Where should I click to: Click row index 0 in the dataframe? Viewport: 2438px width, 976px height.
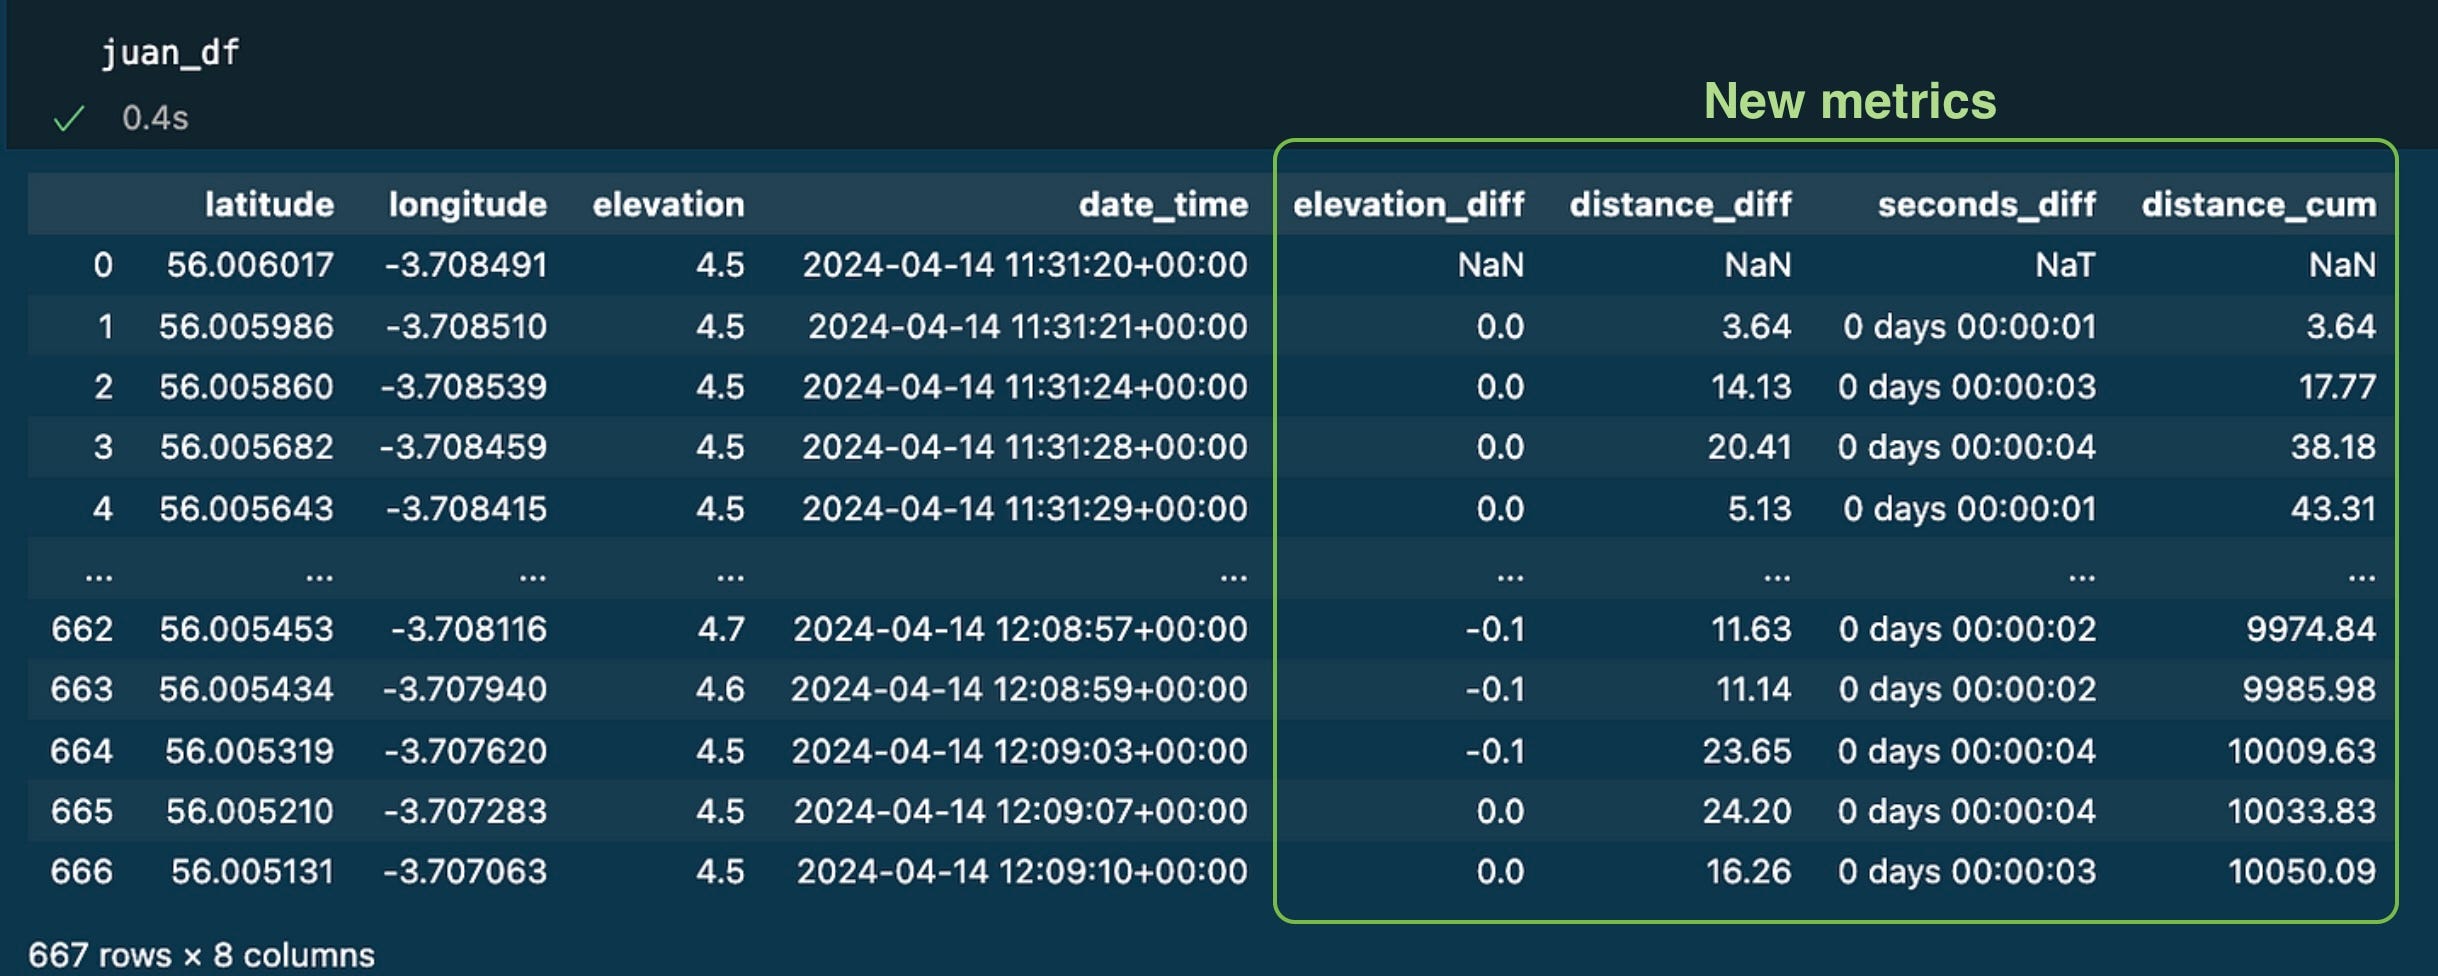click(102, 265)
